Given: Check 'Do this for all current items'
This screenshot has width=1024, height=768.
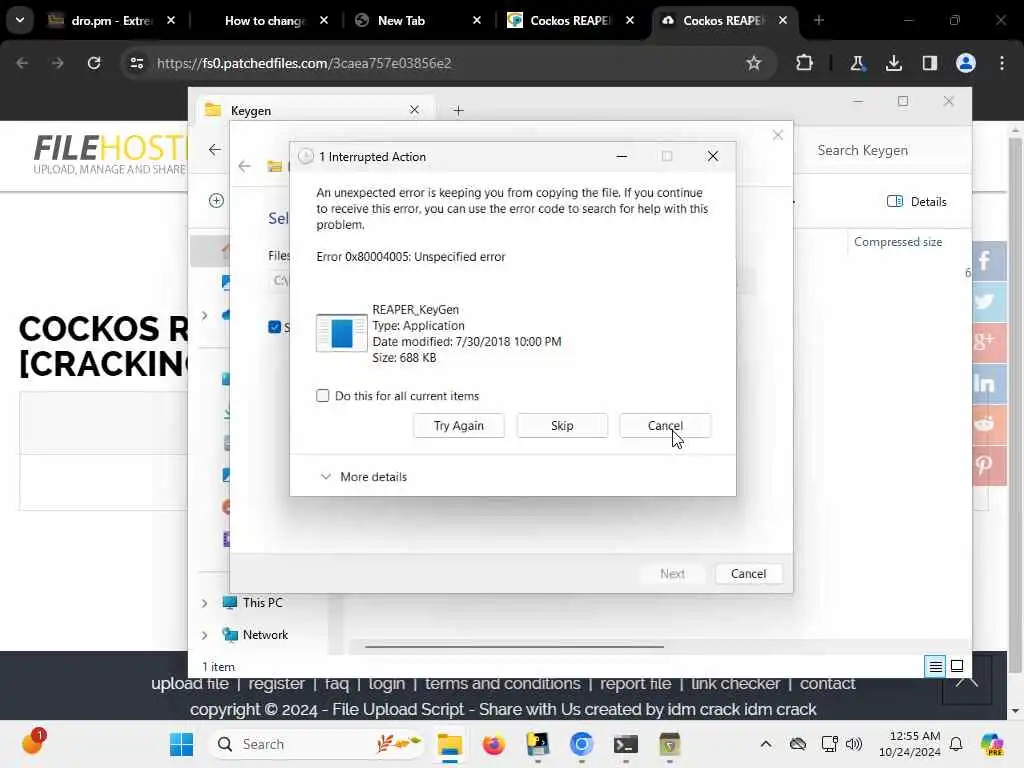Looking at the screenshot, I should click(x=323, y=396).
